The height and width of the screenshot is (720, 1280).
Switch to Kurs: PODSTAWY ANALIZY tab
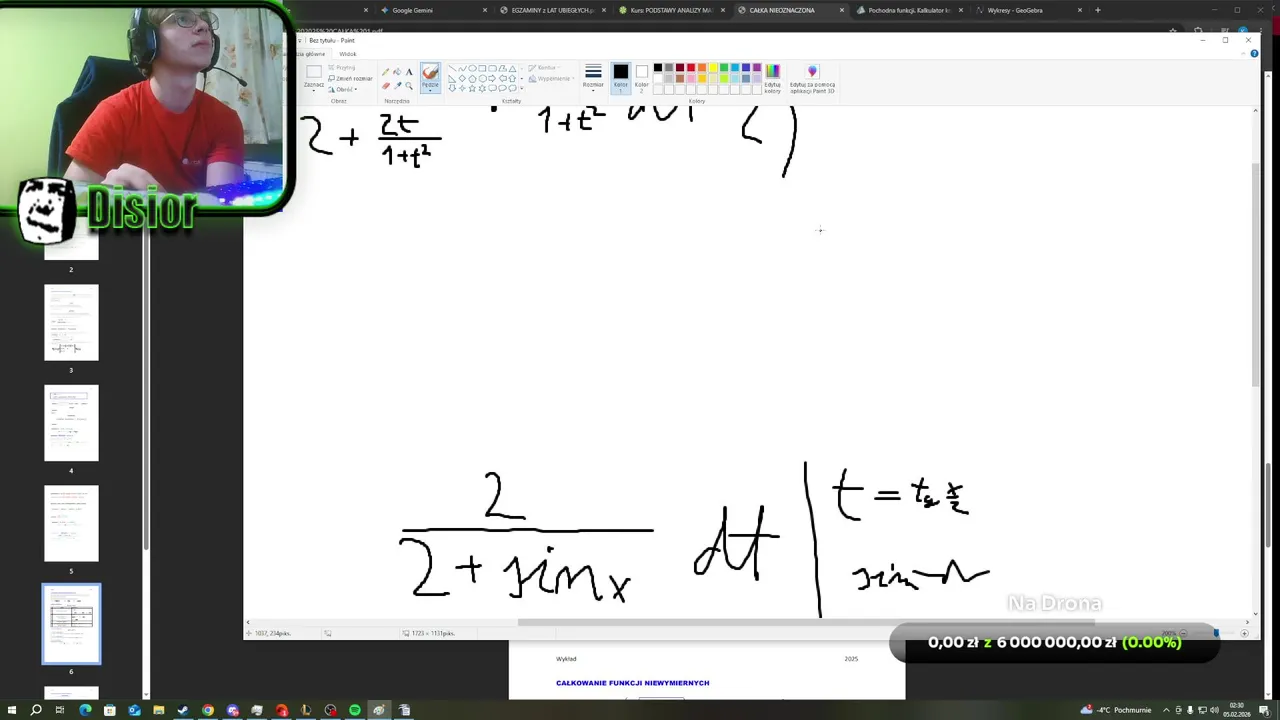coord(670,10)
